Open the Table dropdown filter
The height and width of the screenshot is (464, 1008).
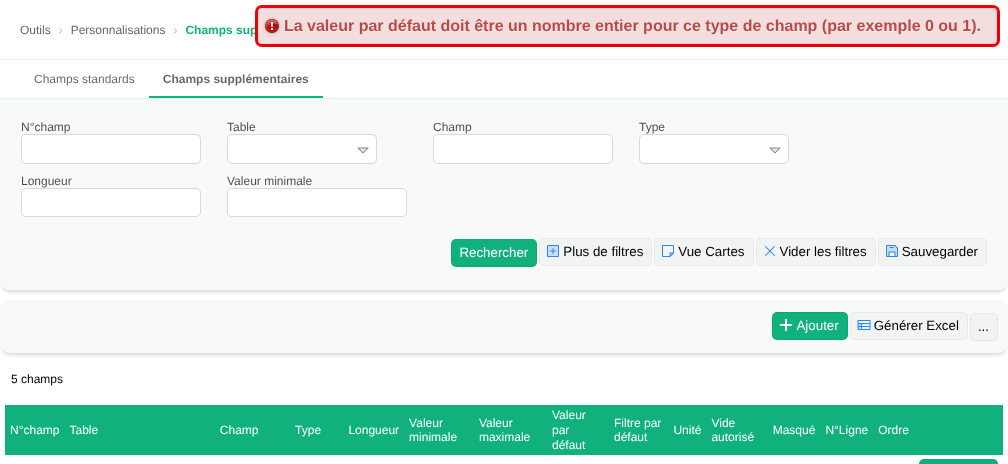pyautogui.click(x=302, y=149)
